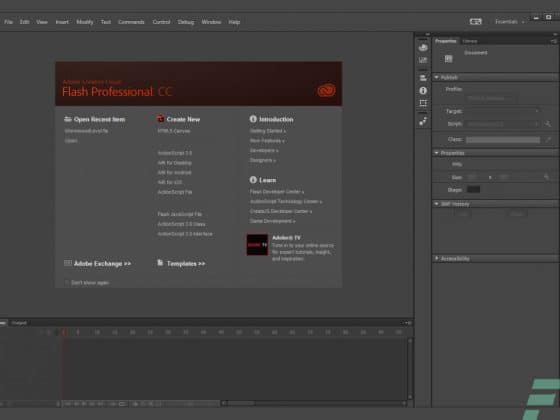Click the Templates >> link
Image resolution: width=560 pixels, height=420 pixels.
click(186, 264)
